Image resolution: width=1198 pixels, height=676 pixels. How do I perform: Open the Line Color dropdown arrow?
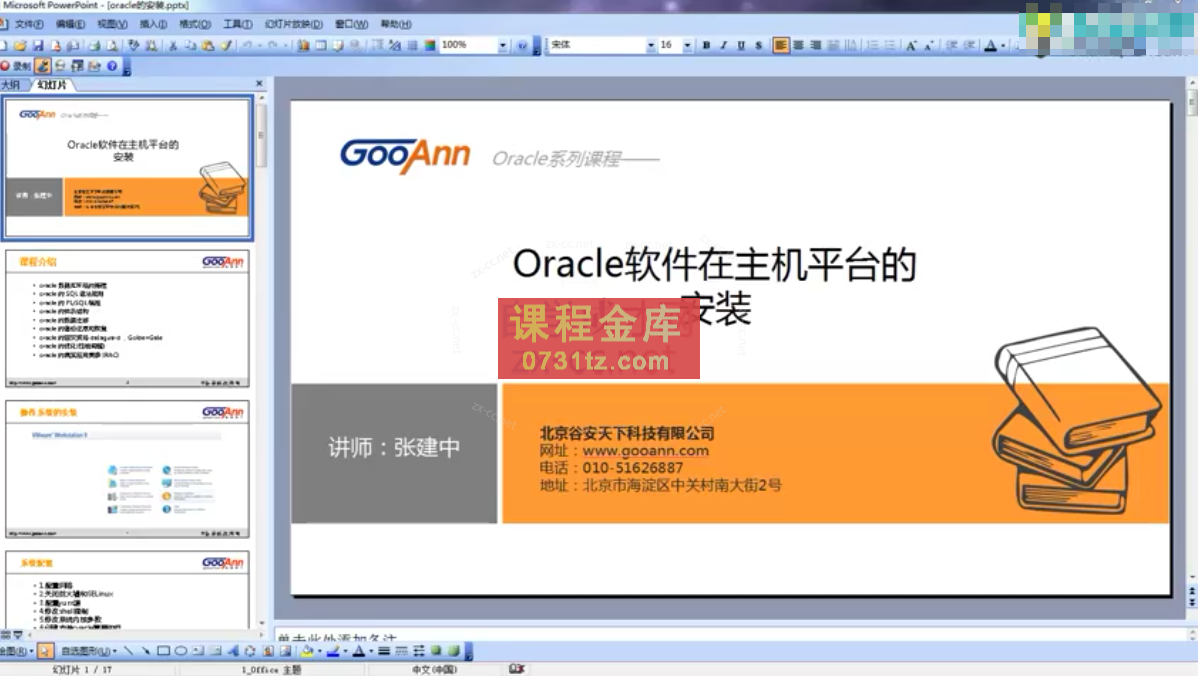click(x=345, y=652)
